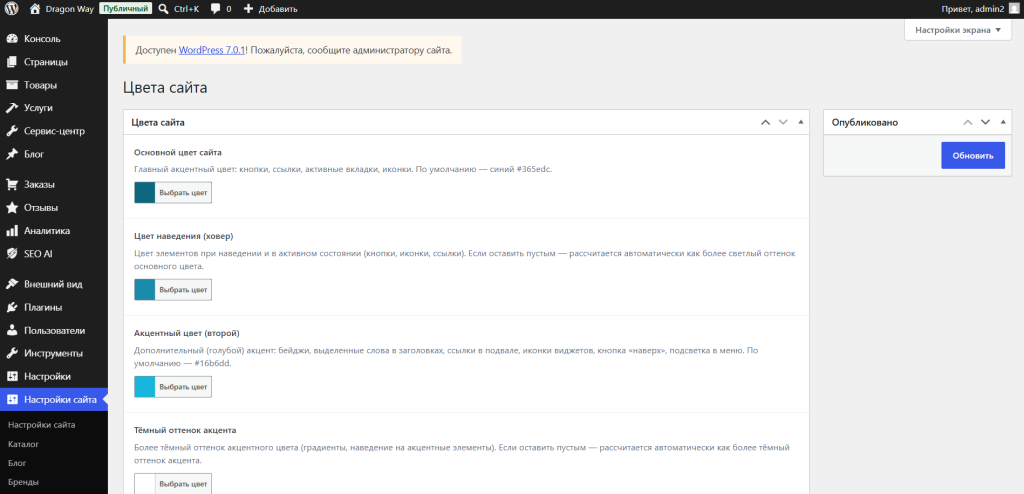Click the Услуги hammer icon
1024x494 pixels.
click(12, 108)
